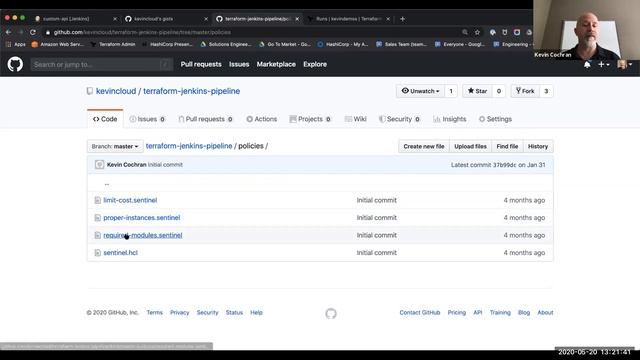Screen dimensions: 640x360
Task: Click file icon beside proper-instances.sentinel
Action: [98, 218]
